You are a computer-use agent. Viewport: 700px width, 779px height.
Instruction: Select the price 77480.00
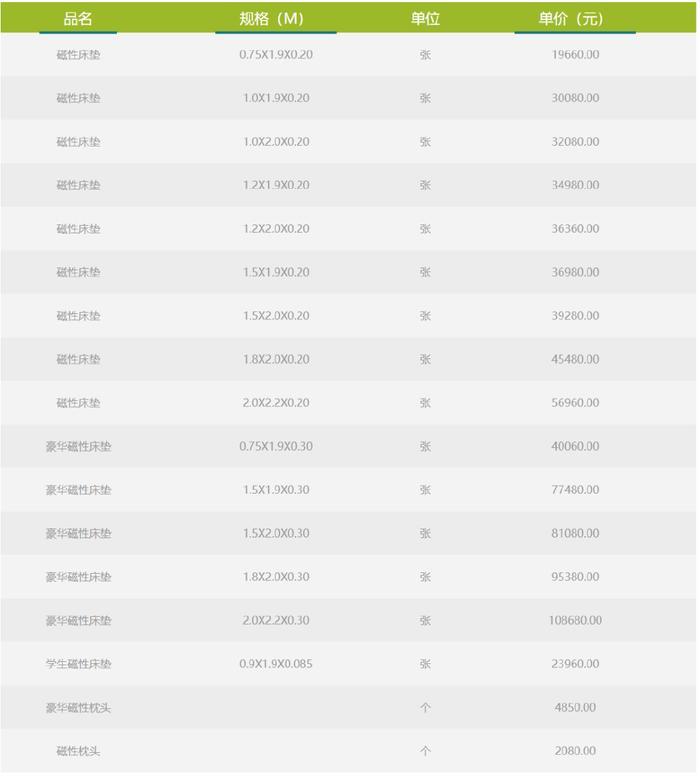point(575,490)
